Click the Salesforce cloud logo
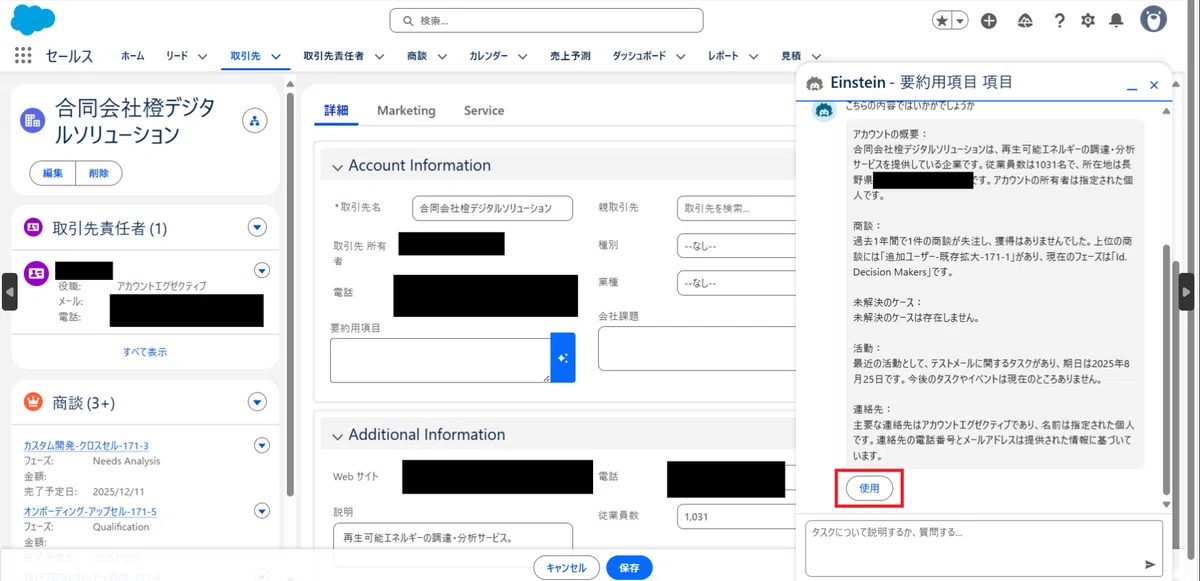The height and width of the screenshot is (581, 1200). coord(33,19)
